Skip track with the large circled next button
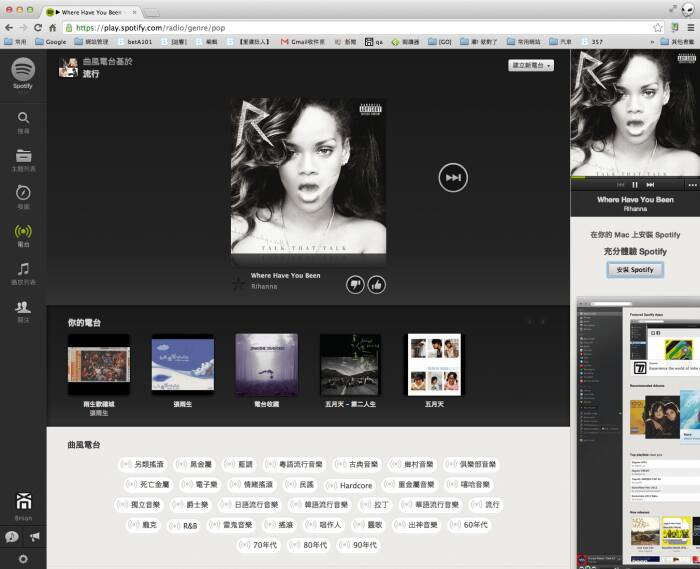The image size is (700, 569). coord(453,178)
